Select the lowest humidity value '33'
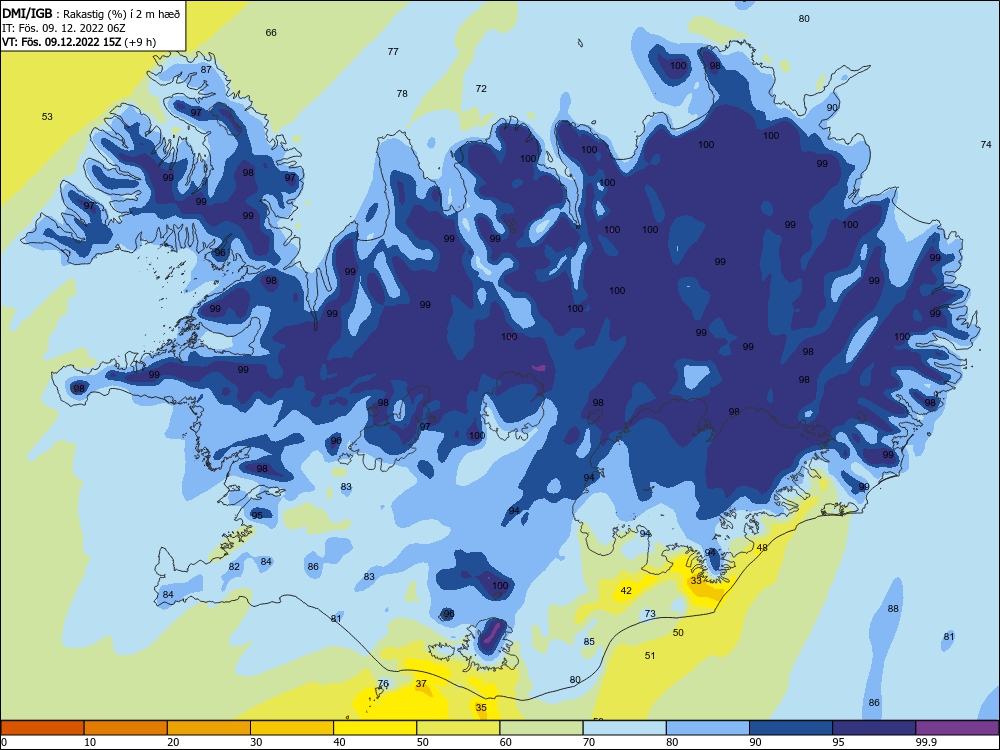 [x=696, y=581]
